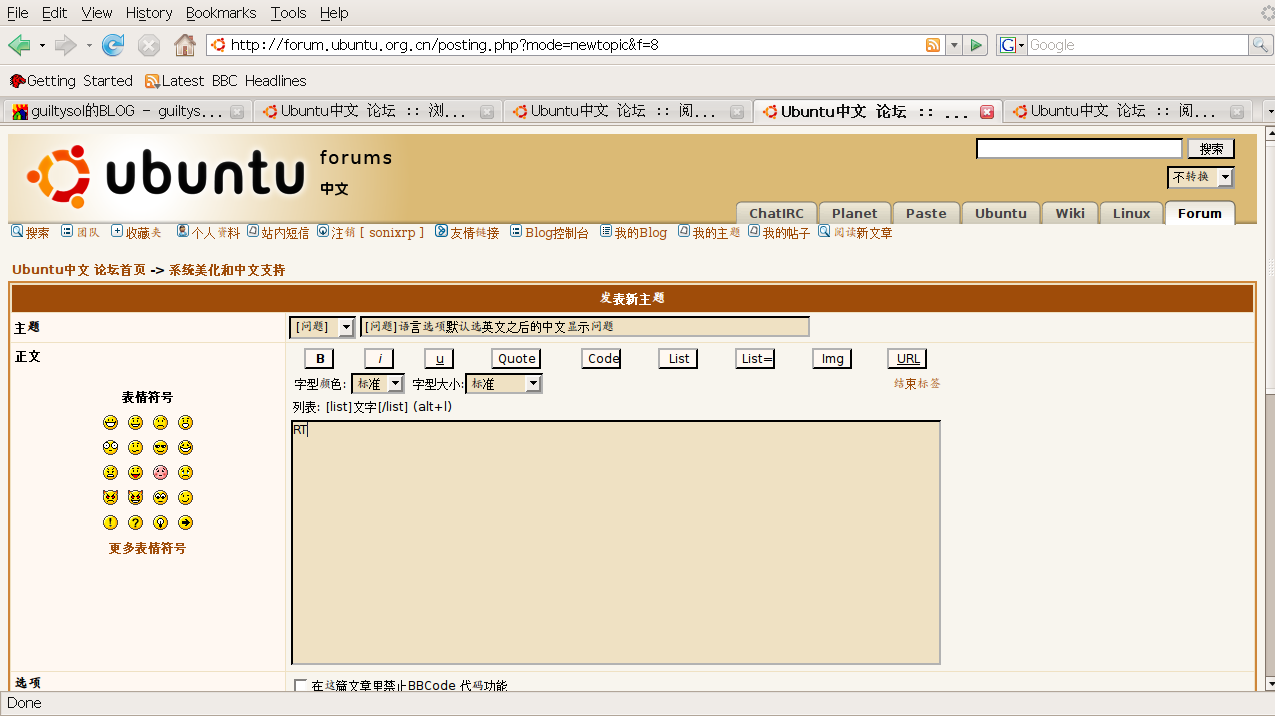The height and width of the screenshot is (716, 1275).
Task: Open the Forward button history arrow
Action: tap(89, 45)
